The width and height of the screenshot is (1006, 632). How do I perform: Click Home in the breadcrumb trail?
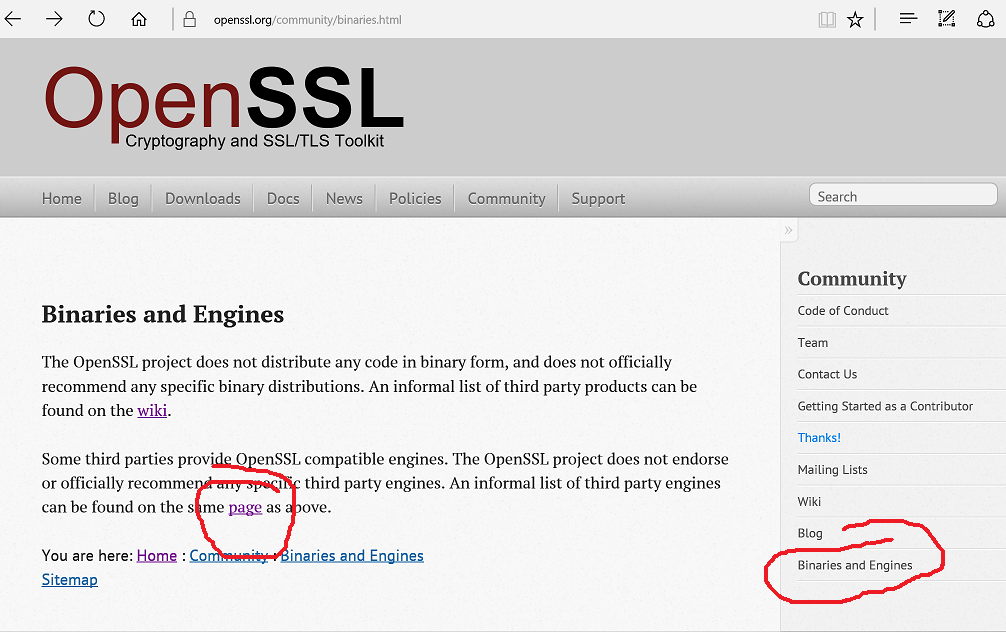(157, 555)
